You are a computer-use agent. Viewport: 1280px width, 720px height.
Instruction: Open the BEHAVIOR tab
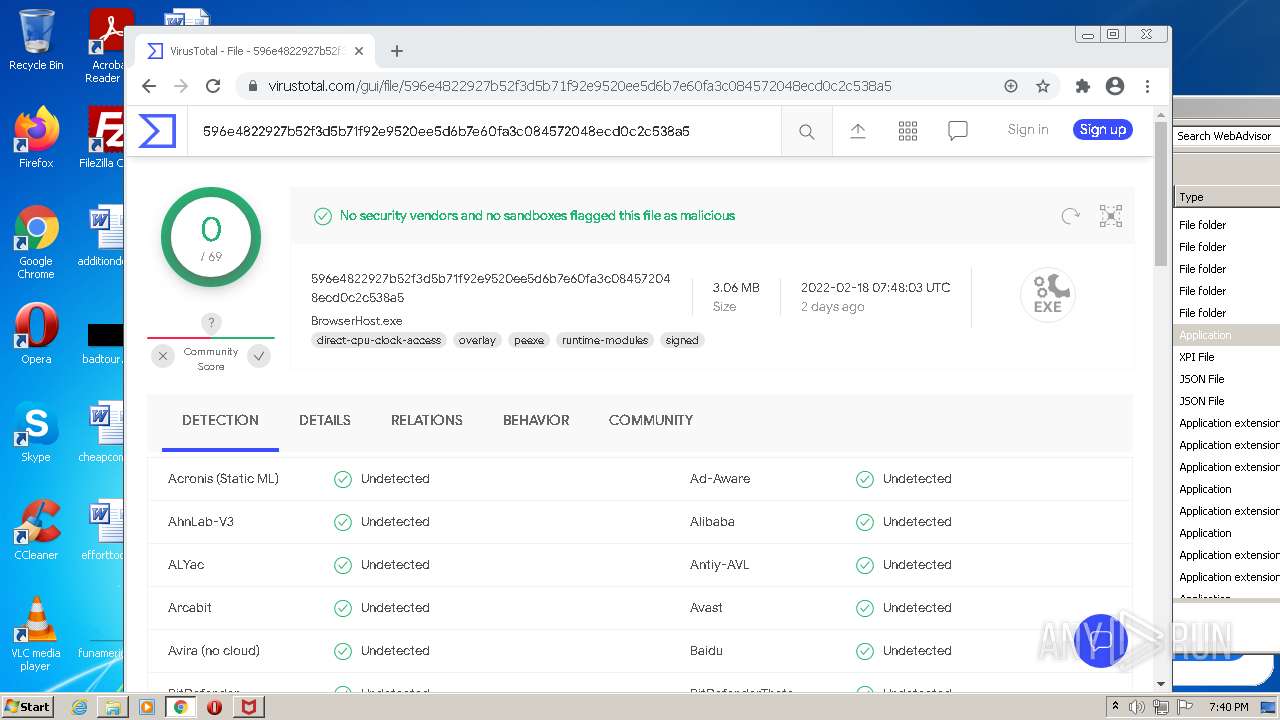pos(536,420)
